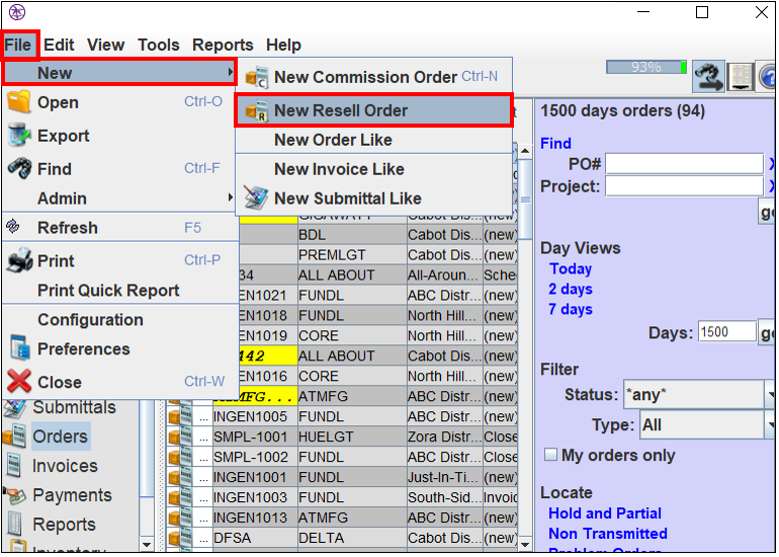Click the Payments sidebar icon
Screen dimensions: 779x557
pyautogui.click(x=15, y=494)
